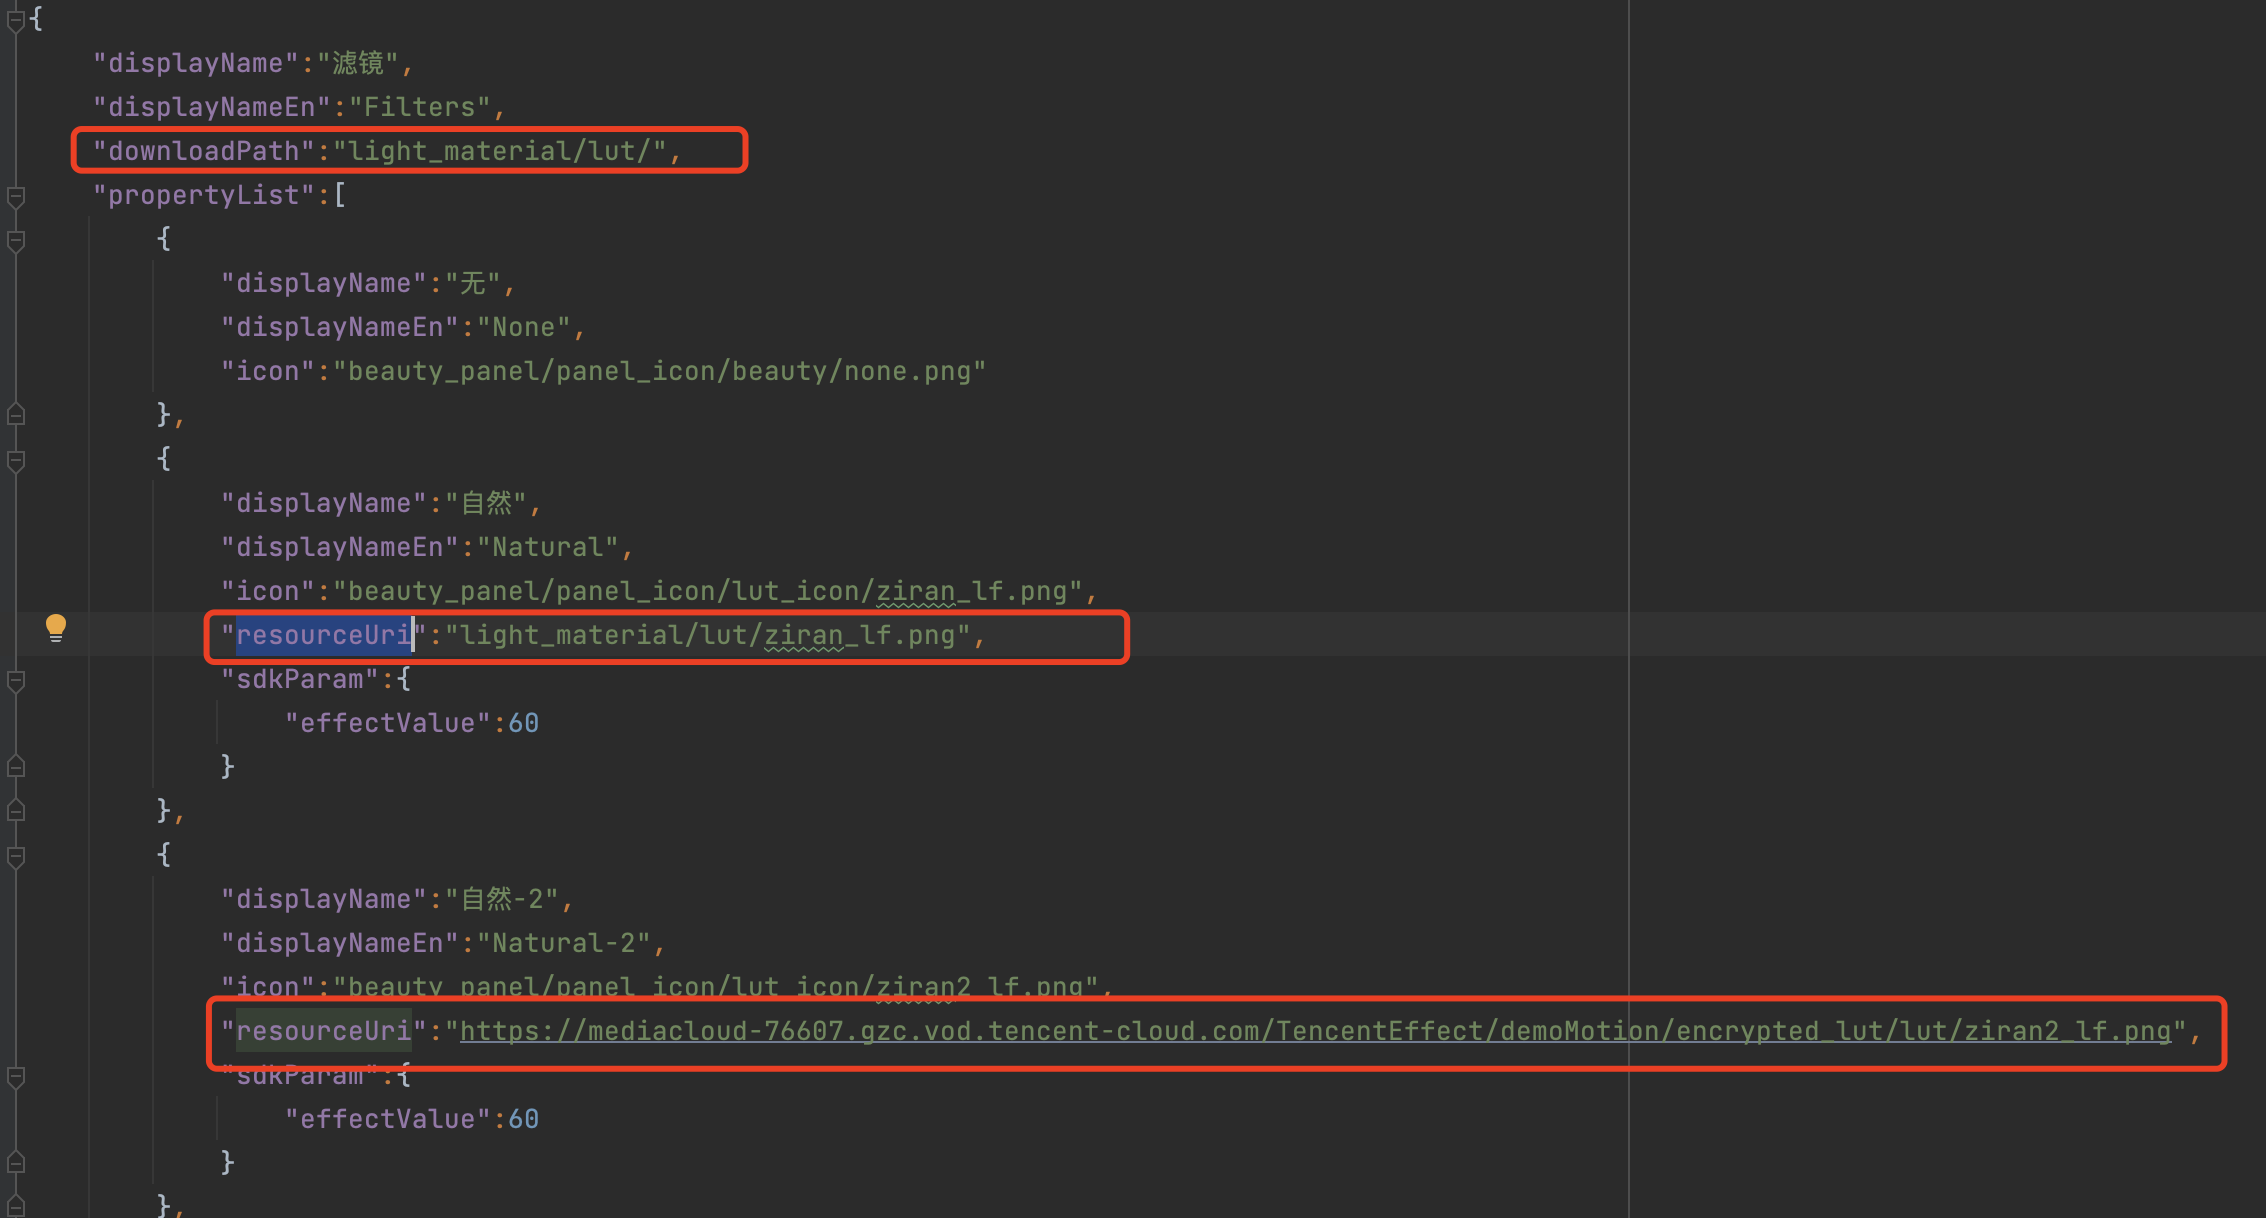Screen dimensions: 2266x1218
Task: Click fold-end marker after the none.png item
Action: 16,414
